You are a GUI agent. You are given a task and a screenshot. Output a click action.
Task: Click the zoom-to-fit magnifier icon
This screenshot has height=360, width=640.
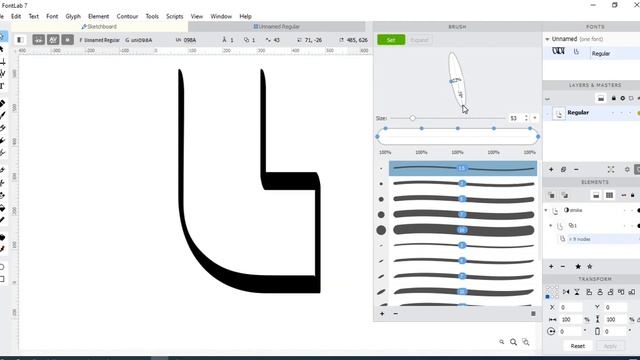526,342
